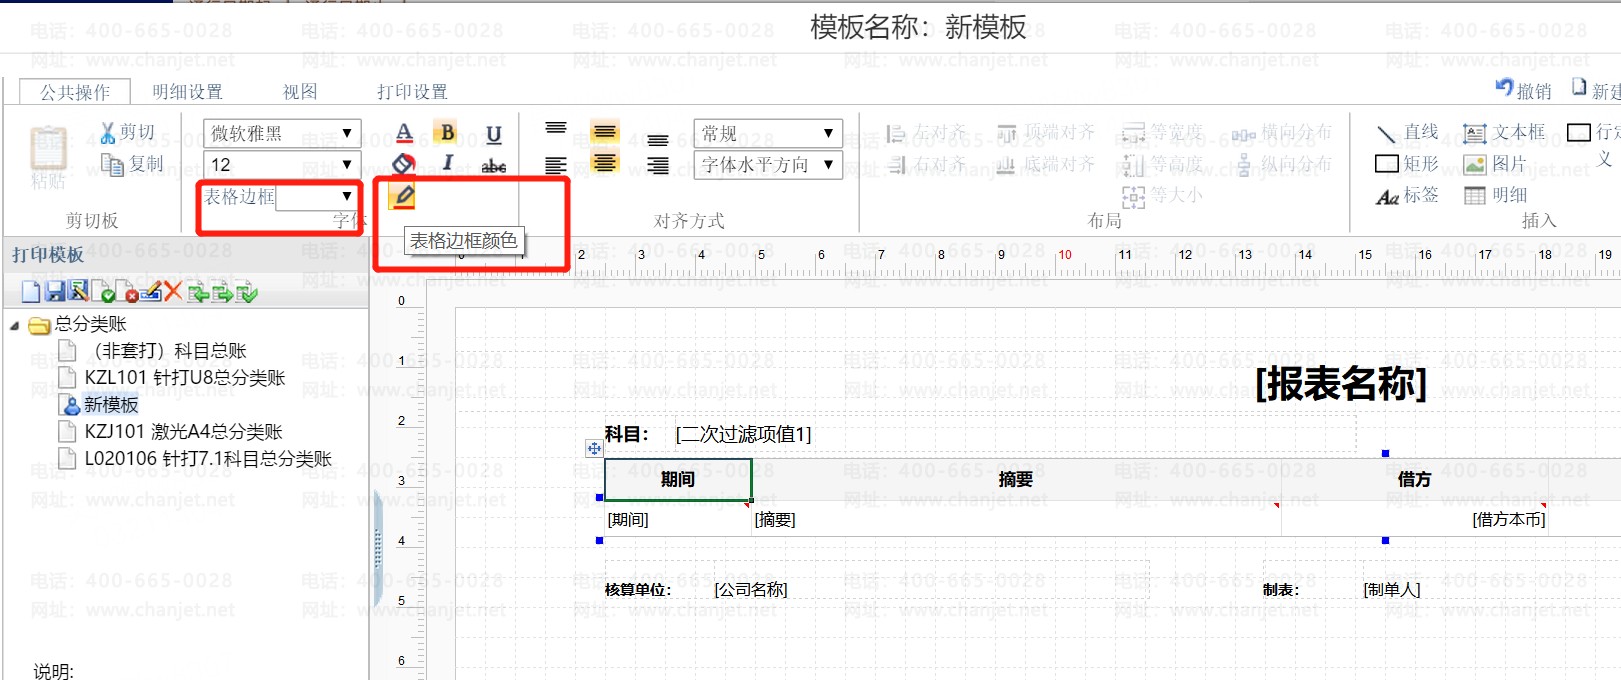The image size is (1621, 680).
Task: Click the 纵向分布 vertical distribute icon
Action: (1243, 164)
